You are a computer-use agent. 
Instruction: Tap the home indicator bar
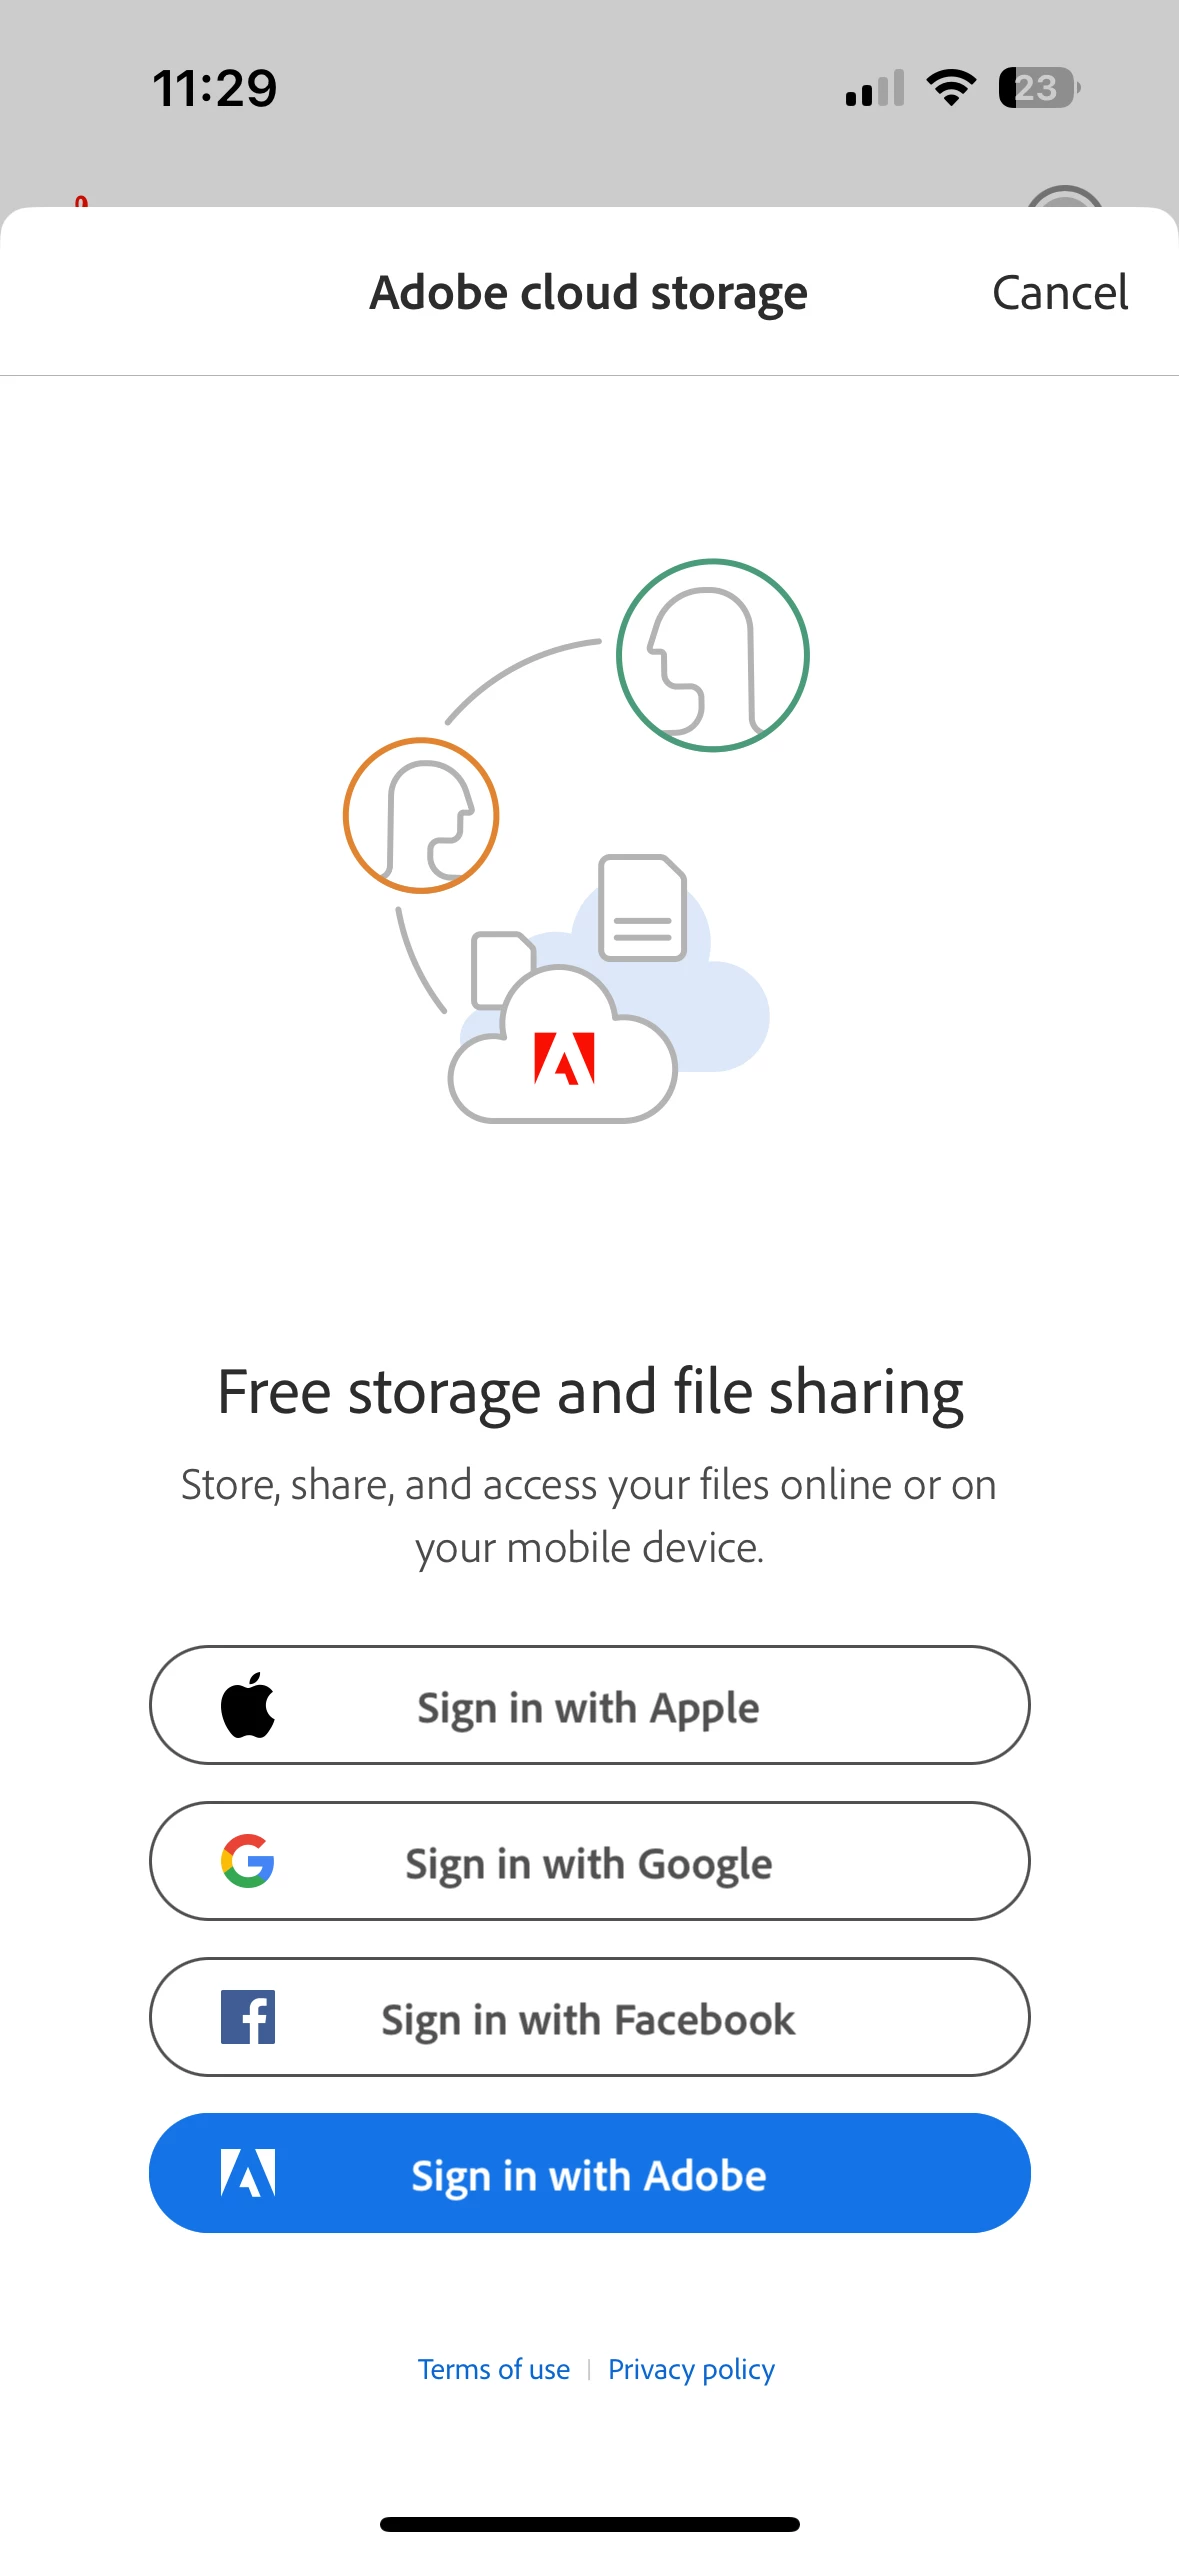tap(590, 2524)
